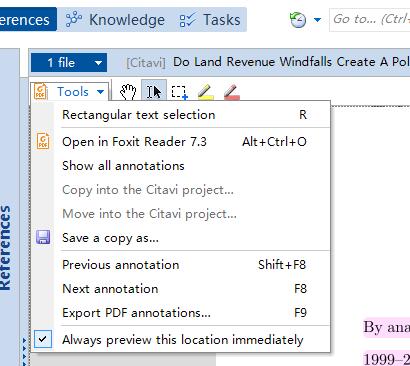The image size is (410, 366).
Task: Click greyed Move into the Citavi project...
Action: point(181,214)
